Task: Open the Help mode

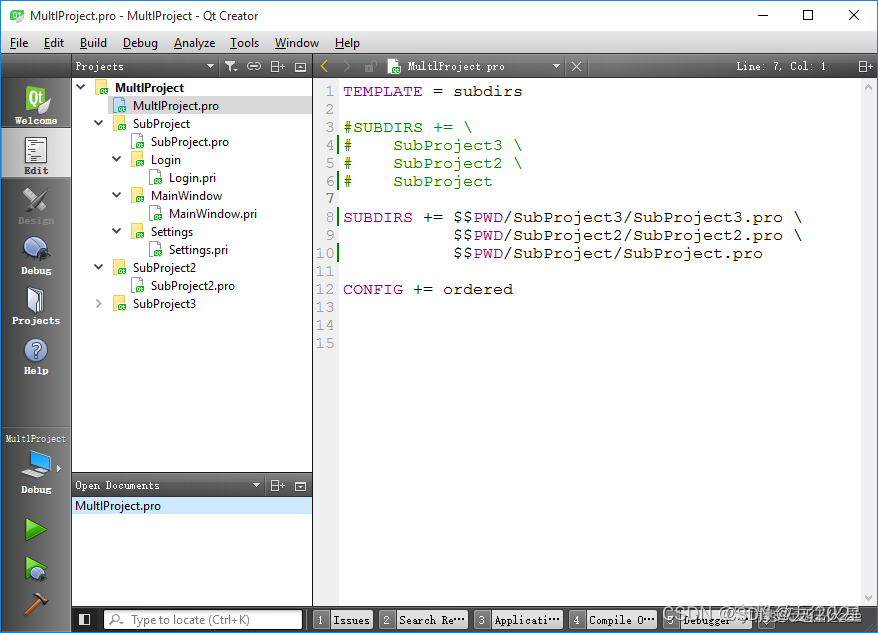Action: point(36,356)
